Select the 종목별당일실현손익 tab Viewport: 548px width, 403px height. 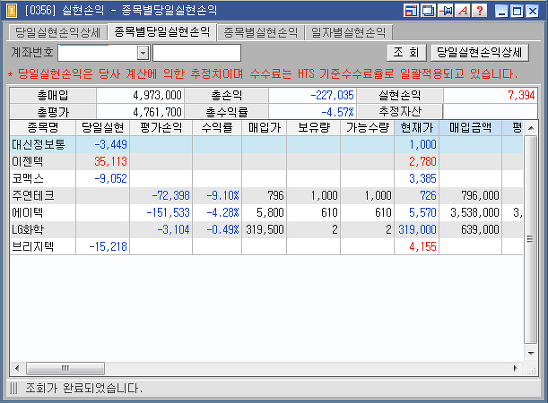162,32
